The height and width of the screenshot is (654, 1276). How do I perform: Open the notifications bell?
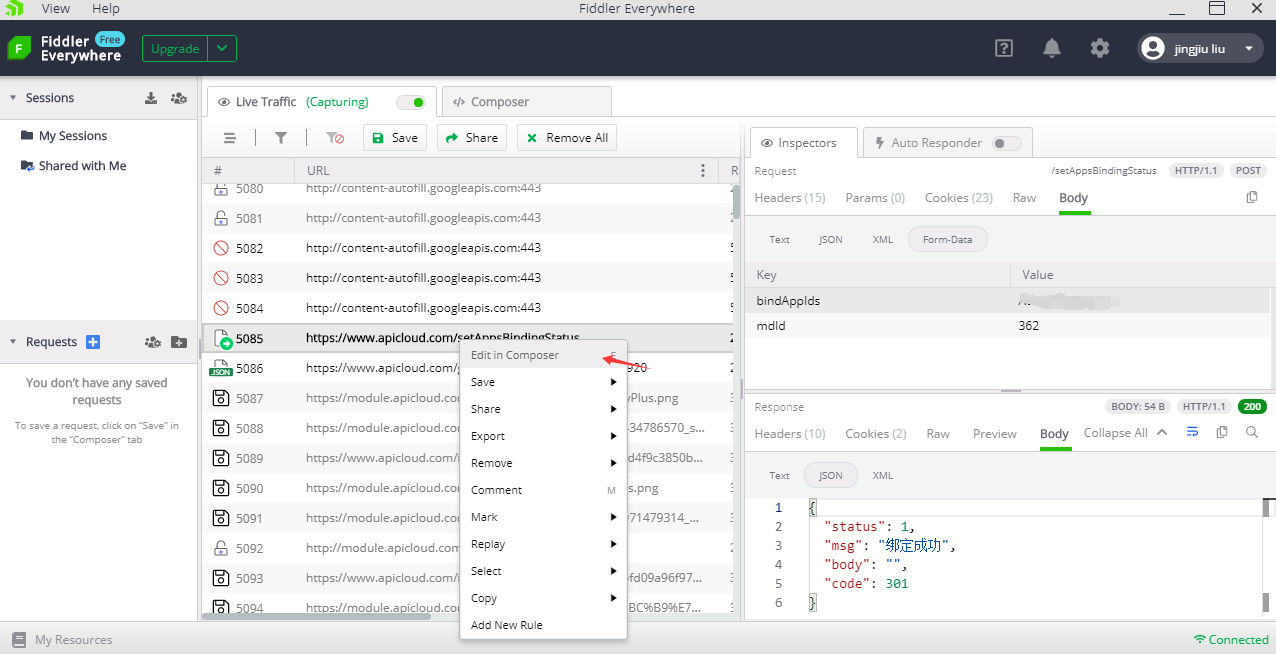point(1052,48)
